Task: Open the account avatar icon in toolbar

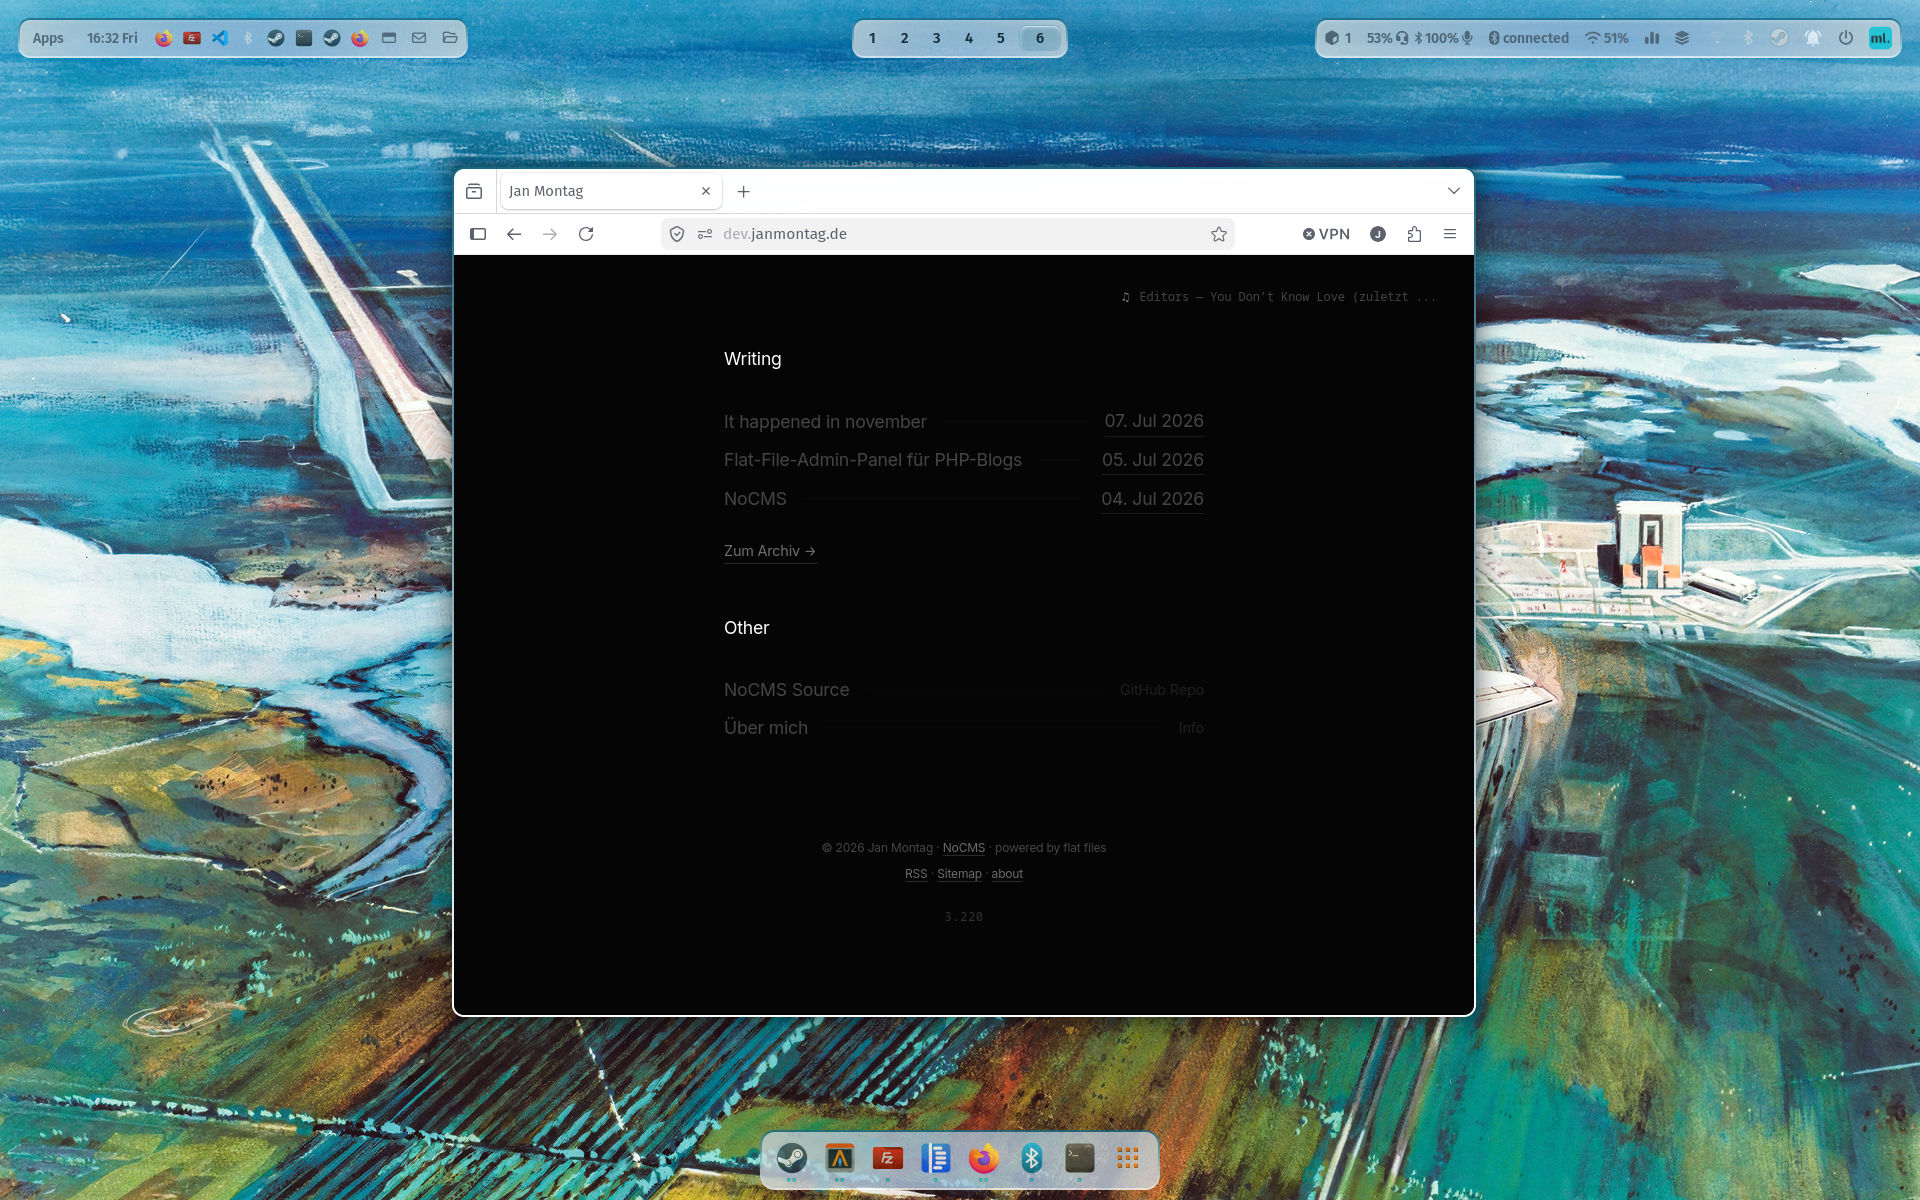Action: (x=1378, y=234)
